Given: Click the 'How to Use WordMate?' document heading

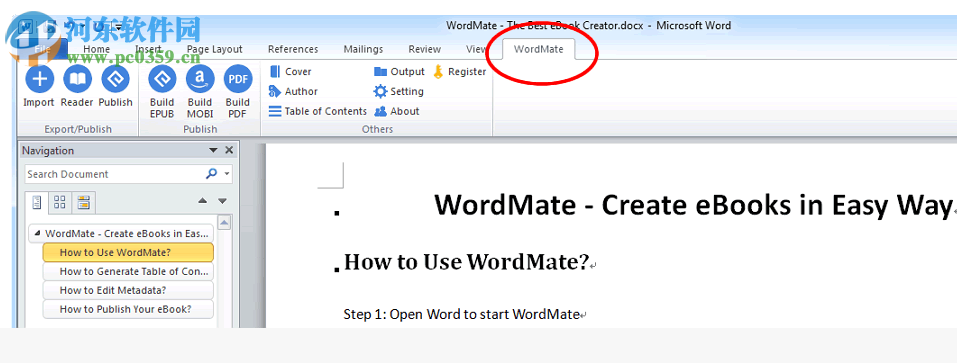Looking at the screenshot, I should [x=466, y=262].
